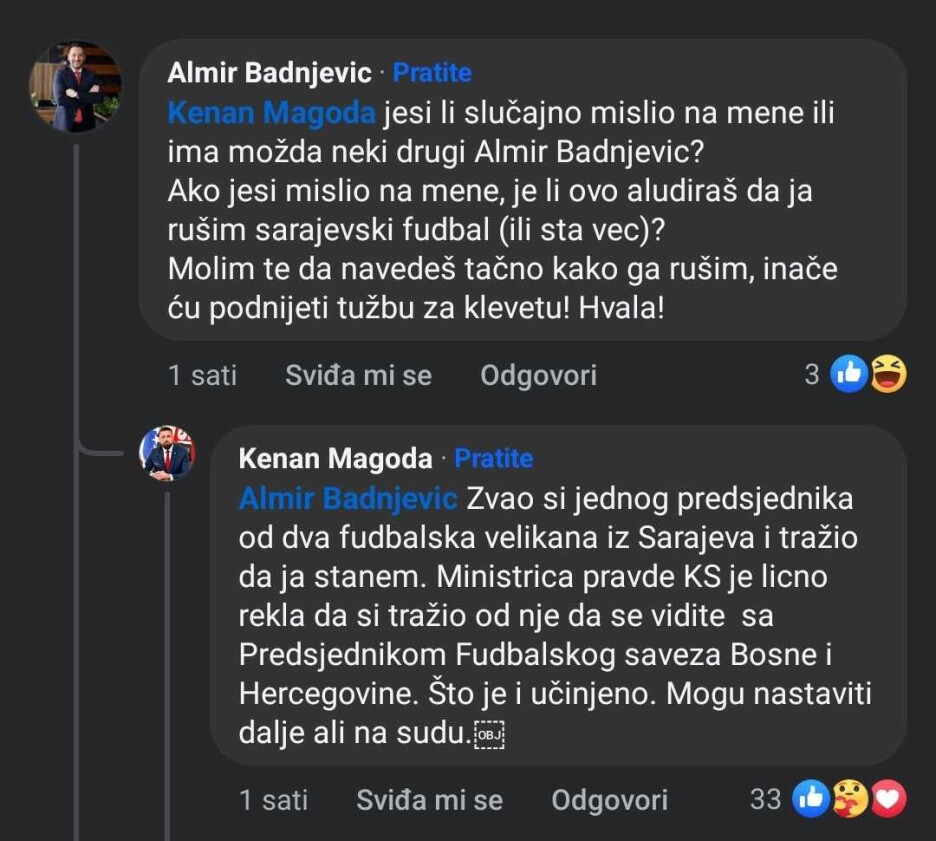
Task: Show the 3 reactions count on Almir's comment
Action: pyautogui.click(x=812, y=375)
